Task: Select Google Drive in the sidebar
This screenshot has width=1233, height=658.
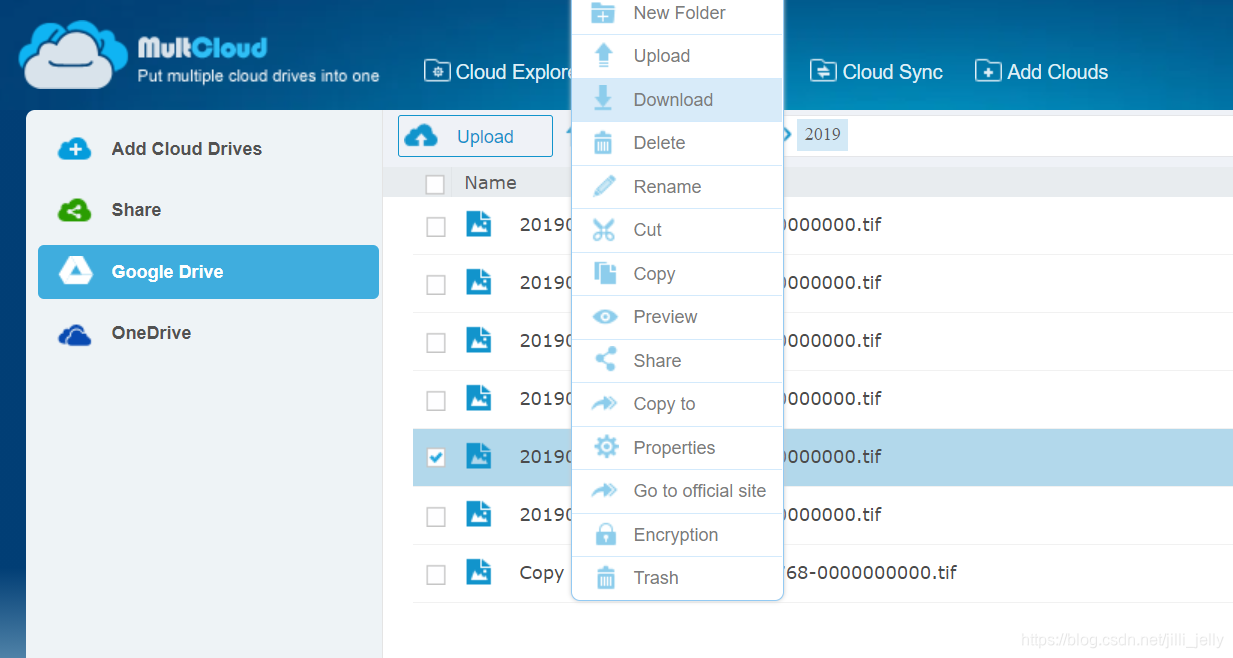Action: (208, 272)
